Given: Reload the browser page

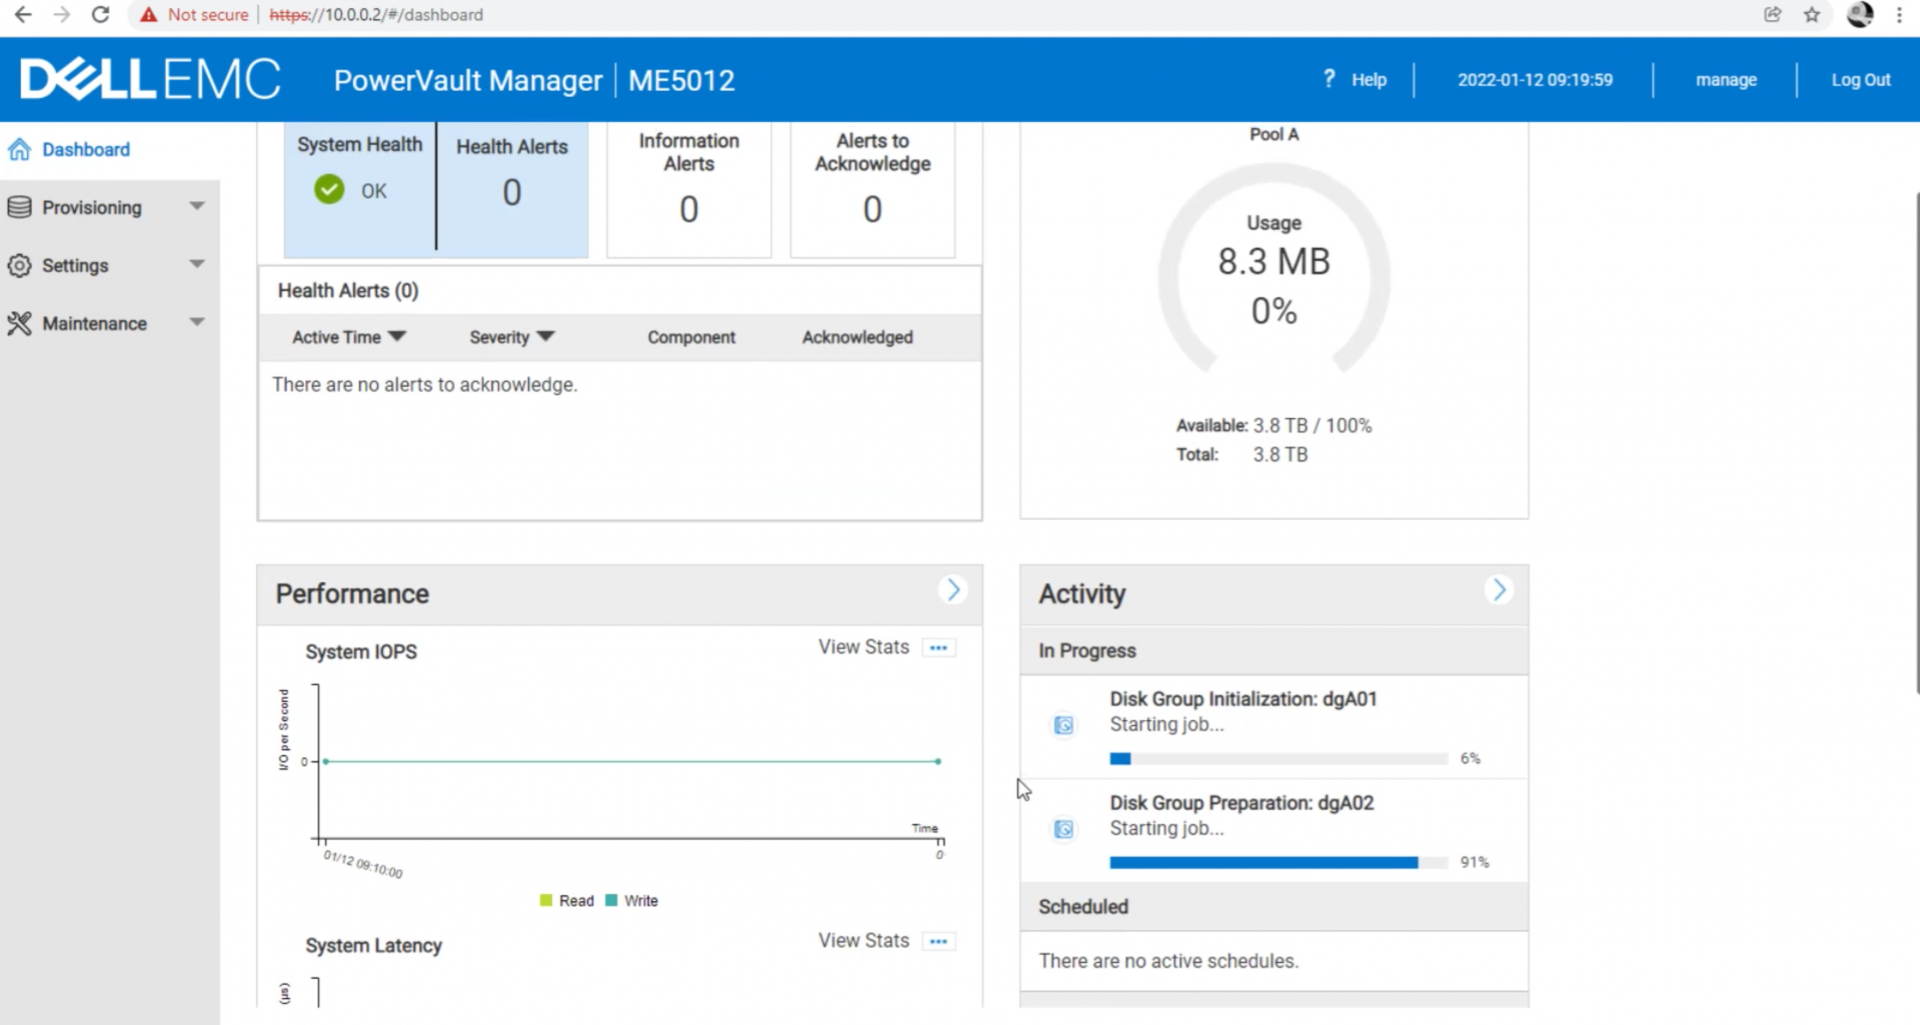Looking at the screenshot, I should (100, 15).
